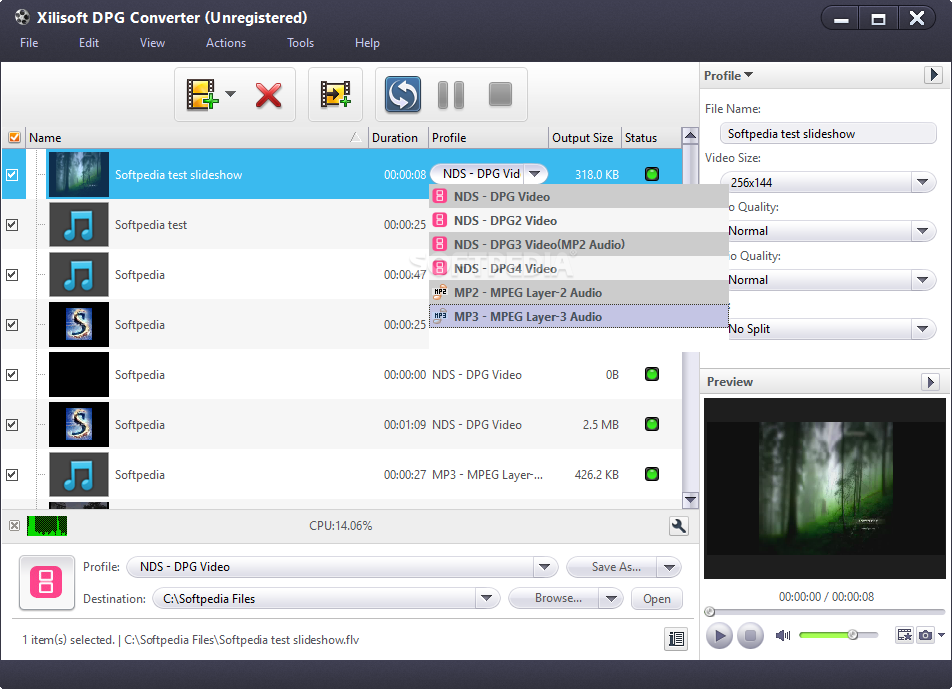Open the bottom Profile combo dropdown
Image resolution: width=952 pixels, height=689 pixels.
point(545,567)
